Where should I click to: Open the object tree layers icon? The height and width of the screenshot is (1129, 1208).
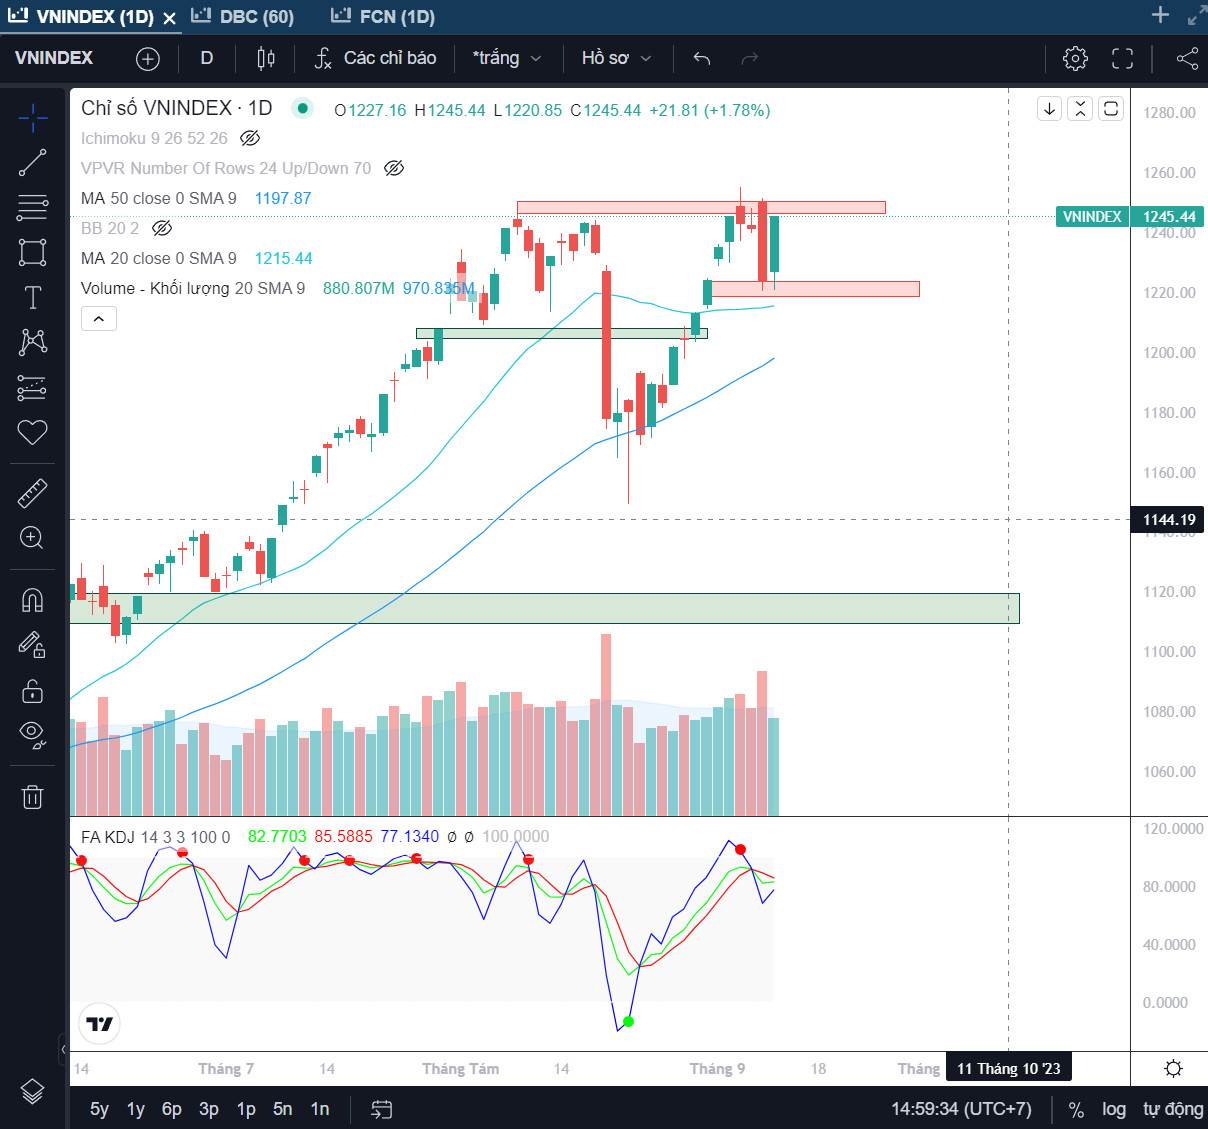[x=32, y=1091]
